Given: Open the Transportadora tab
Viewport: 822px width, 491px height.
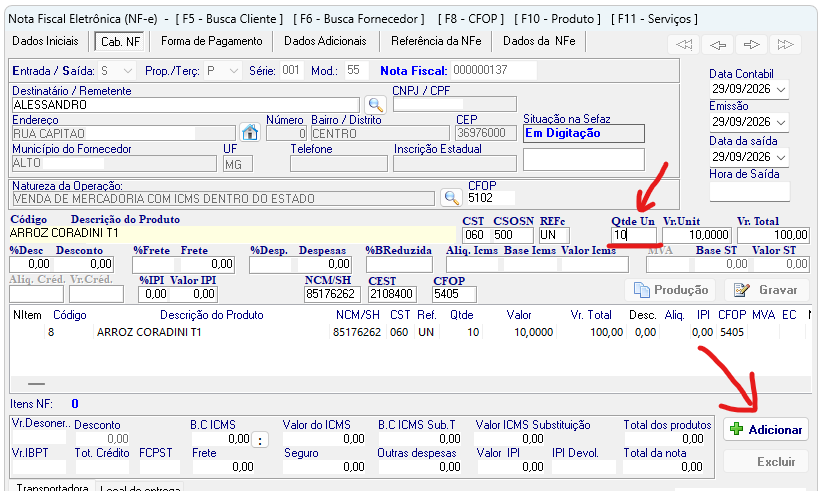Looking at the screenshot, I should [52, 487].
